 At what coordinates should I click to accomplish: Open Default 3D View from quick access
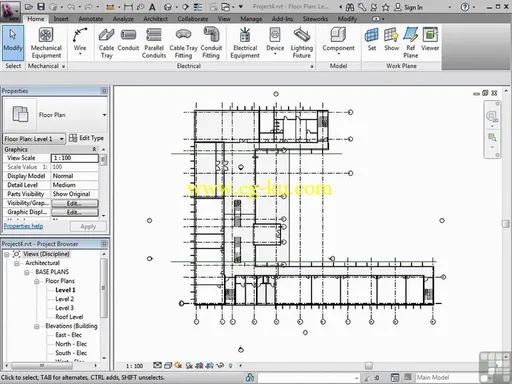point(168,7)
